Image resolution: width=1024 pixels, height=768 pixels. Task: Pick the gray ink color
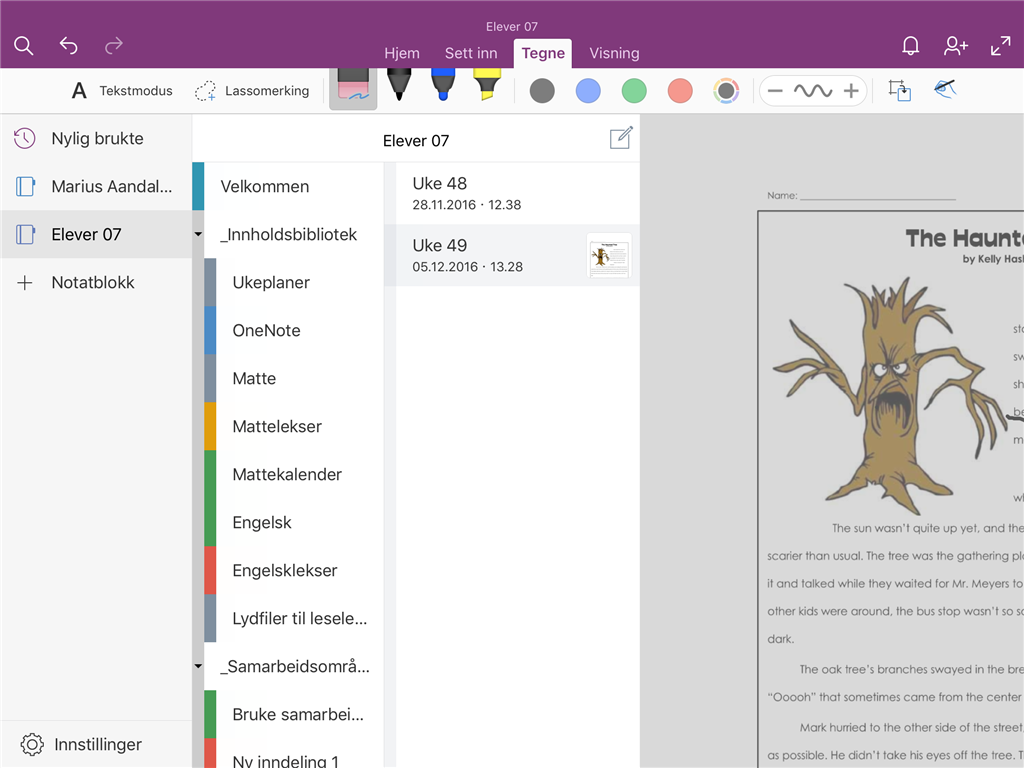(542, 91)
